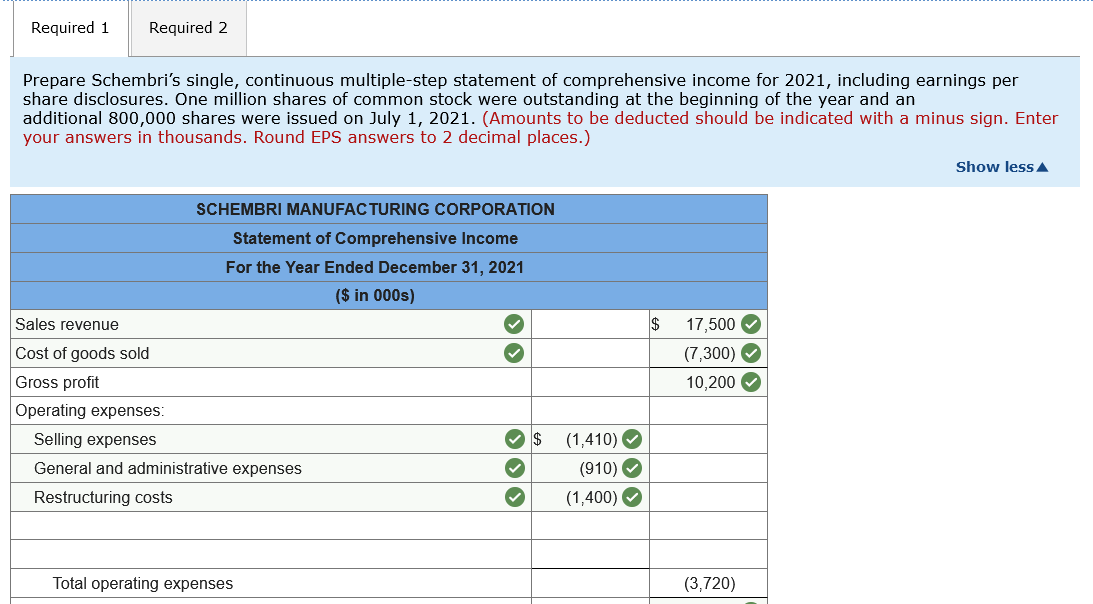Click the checkmark next to the (910) amount
The width and height of the screenshot is (1093, 604).
click(x=632, y=468)
